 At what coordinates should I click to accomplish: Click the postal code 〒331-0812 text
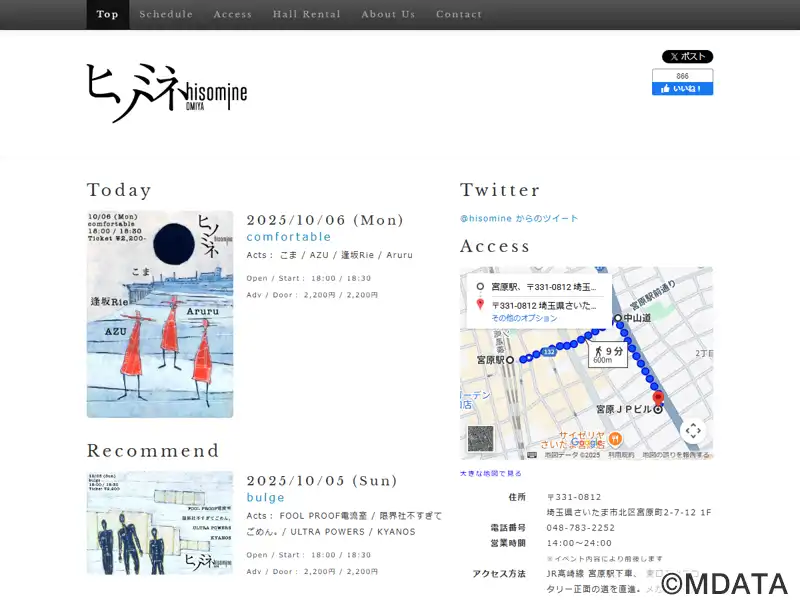tap(574, 497)
